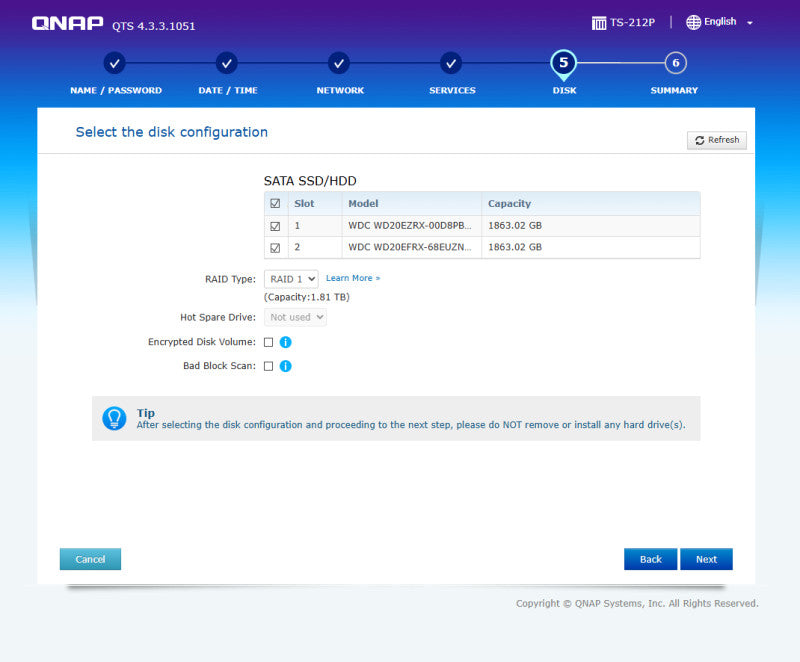Cancel the setup wizard
The image size is (800, 662).
(x=90, y=559)
